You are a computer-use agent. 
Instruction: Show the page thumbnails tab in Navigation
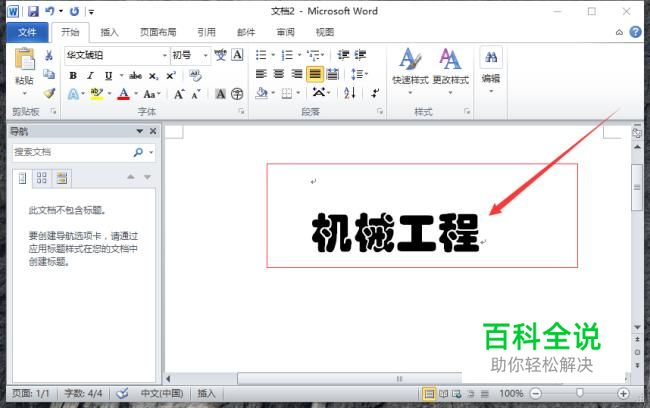click(x=42, y=178)
